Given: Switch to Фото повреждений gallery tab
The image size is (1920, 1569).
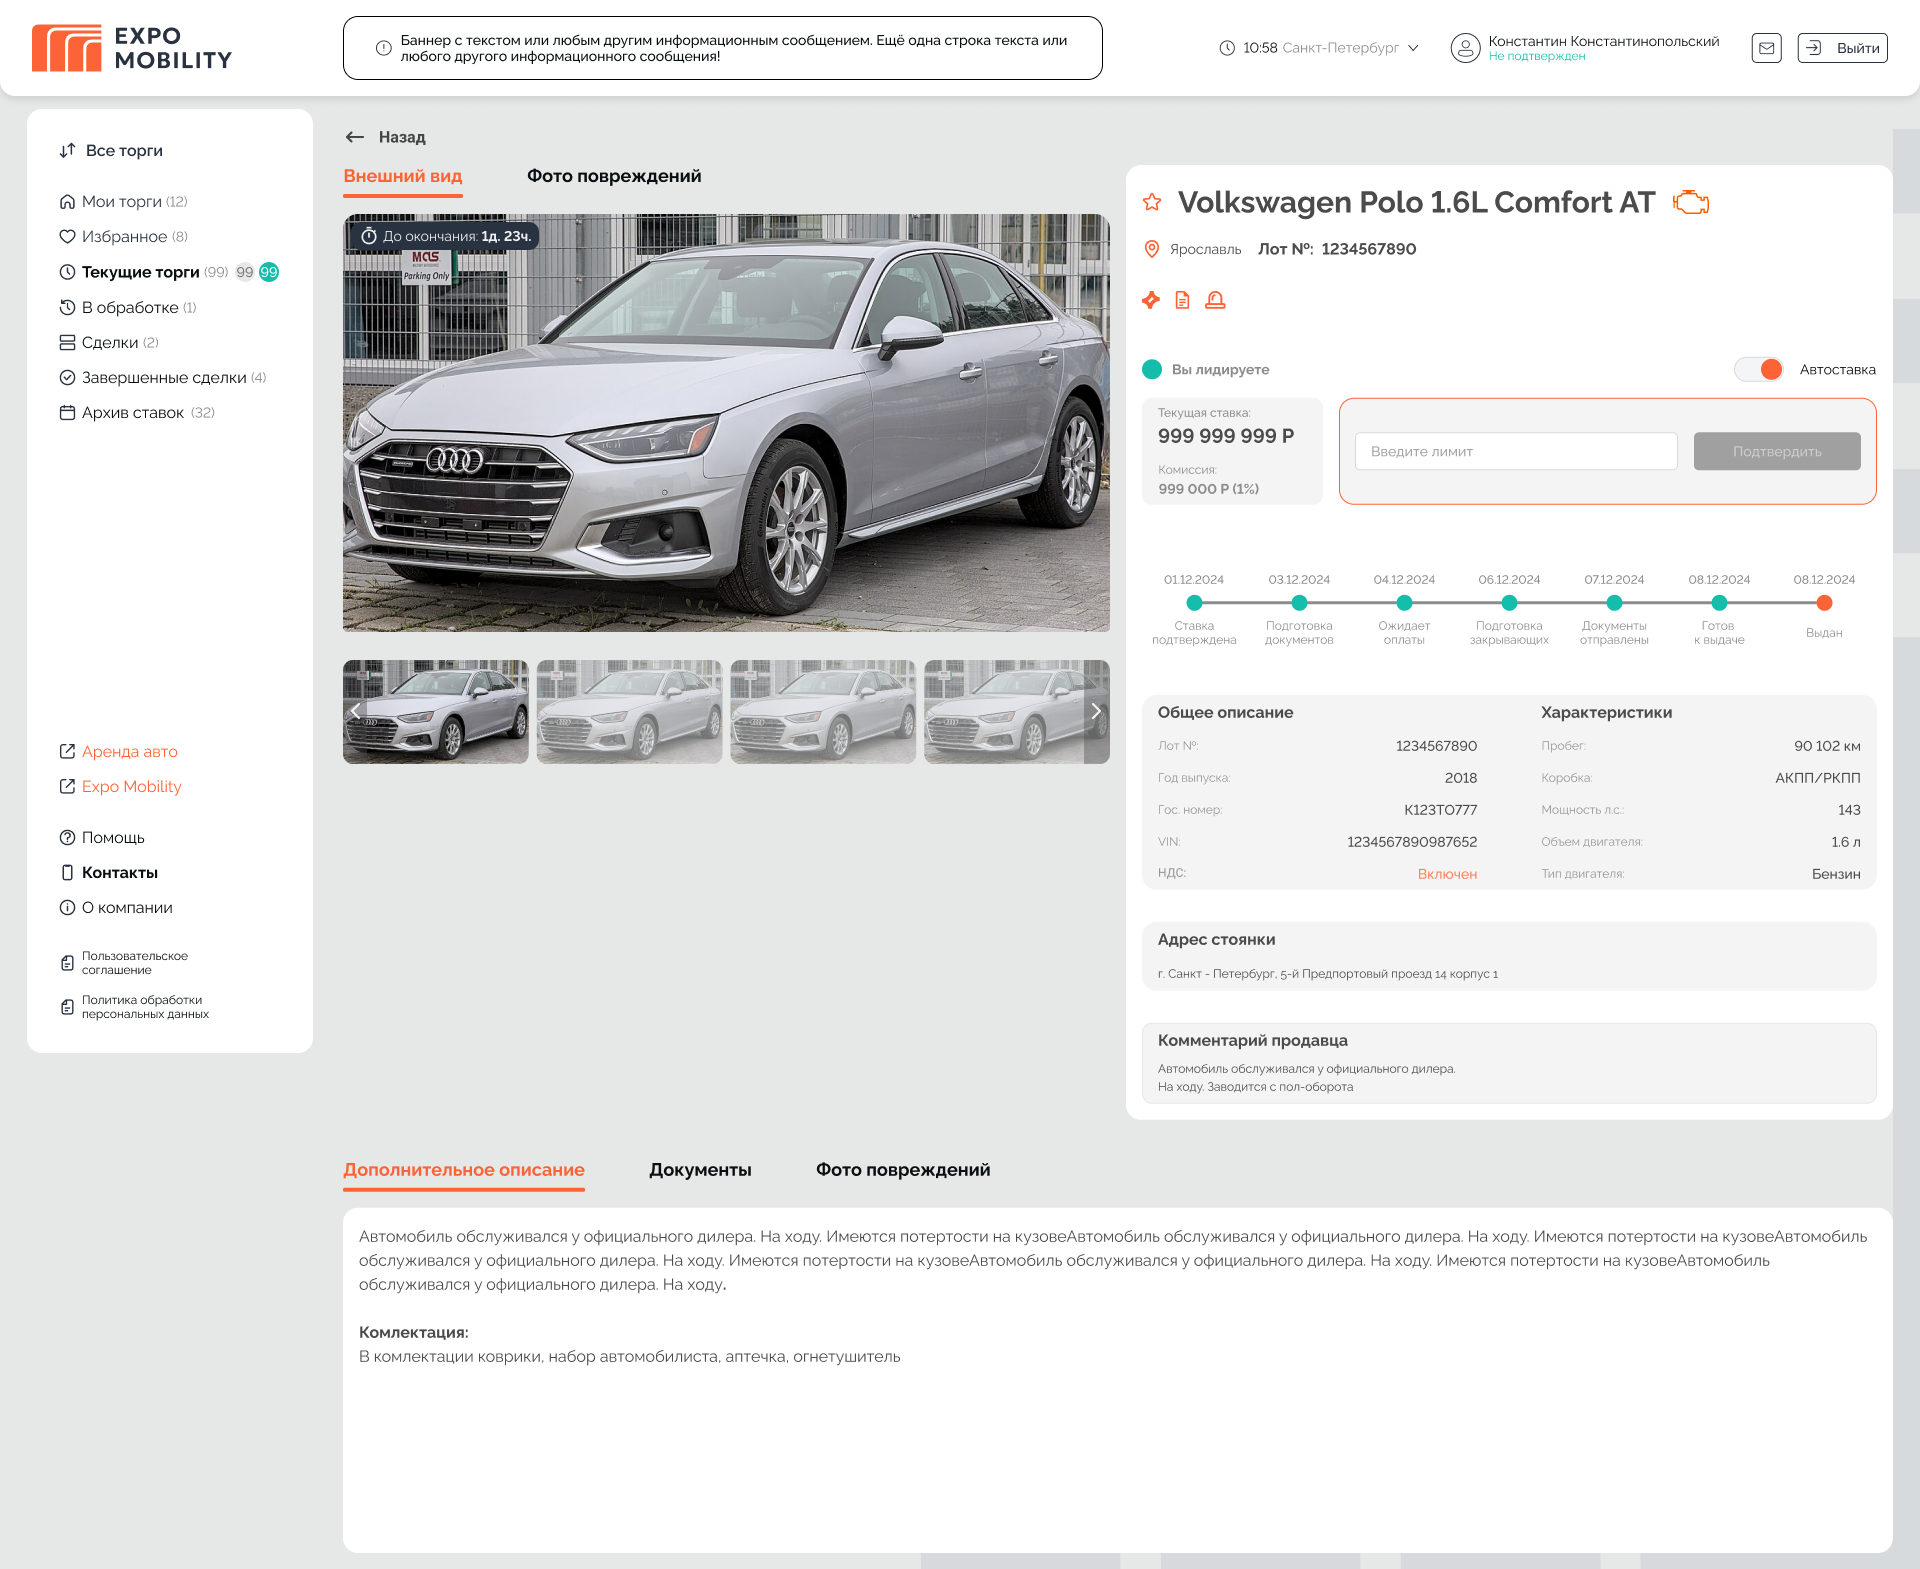Looking at the screenshot, I should tap(614, 176).
